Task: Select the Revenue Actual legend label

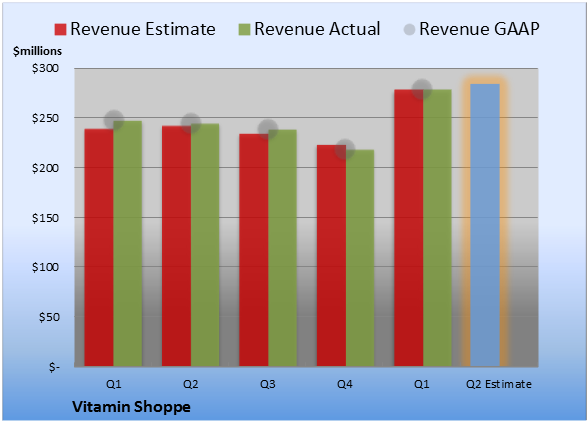Action: pyautogui.click(x=317, y=29)
